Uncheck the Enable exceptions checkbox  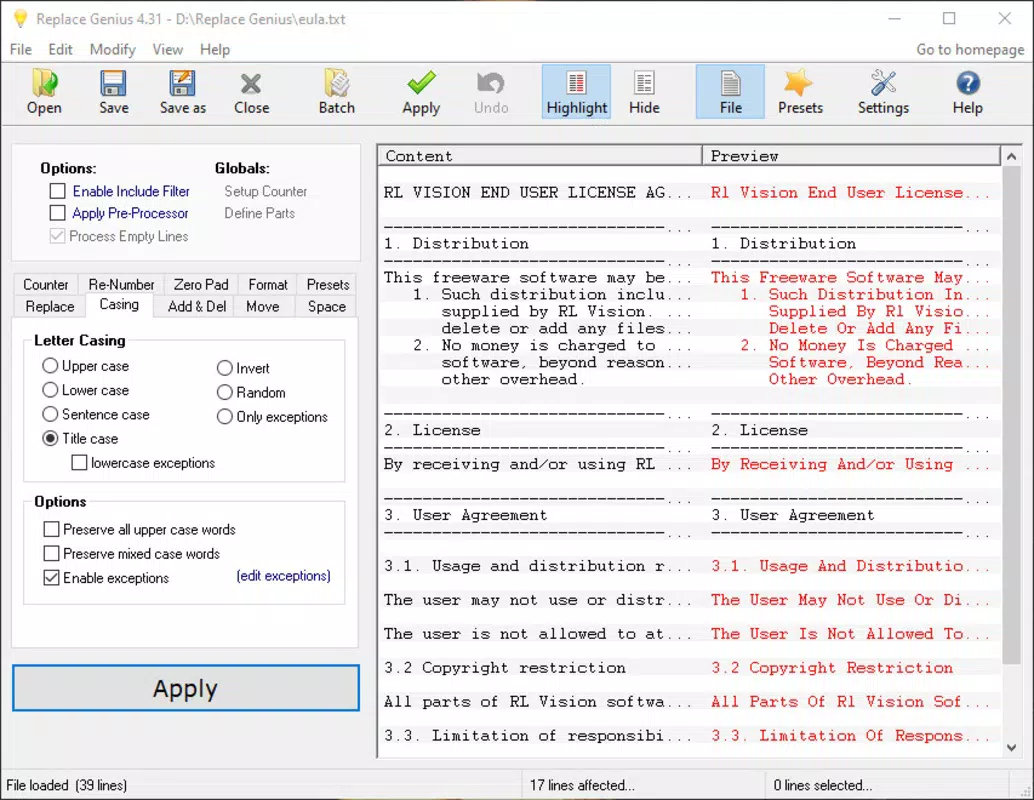click(x=51, y=578)
